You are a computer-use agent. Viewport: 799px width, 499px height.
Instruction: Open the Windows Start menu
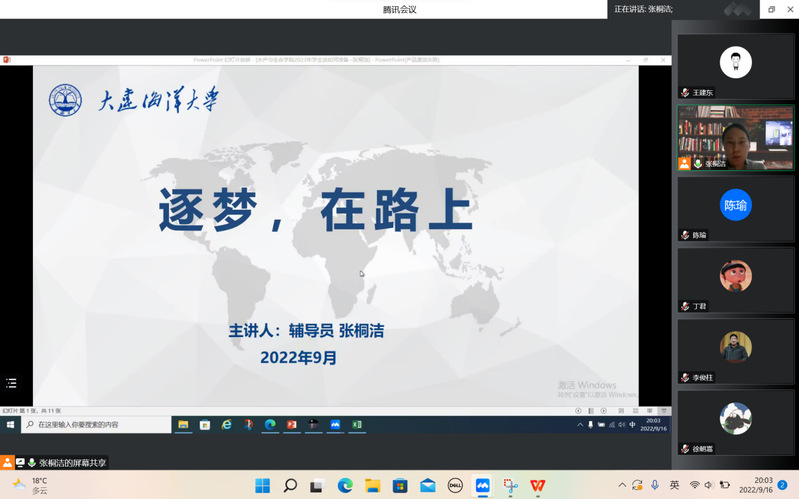tap(262, 486)
